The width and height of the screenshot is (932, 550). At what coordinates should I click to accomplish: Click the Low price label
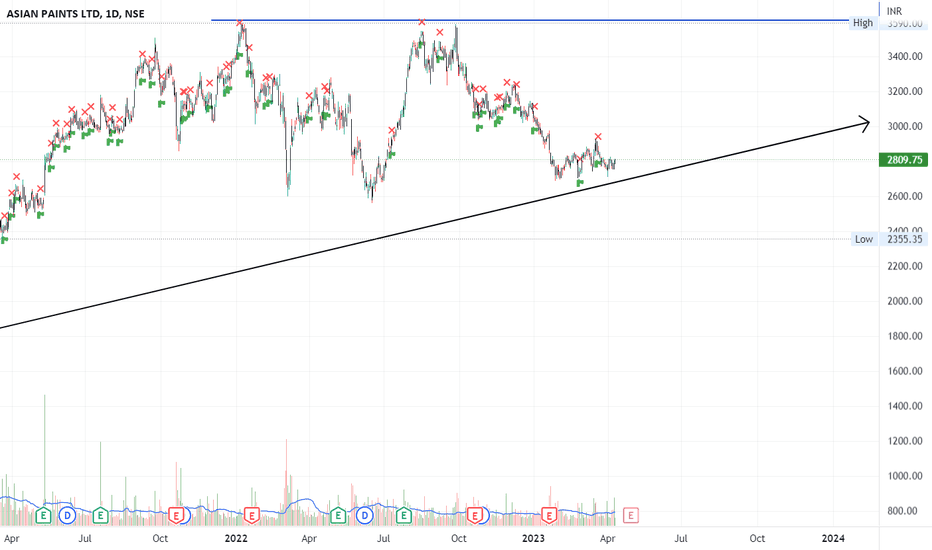[x=864, y=239]
